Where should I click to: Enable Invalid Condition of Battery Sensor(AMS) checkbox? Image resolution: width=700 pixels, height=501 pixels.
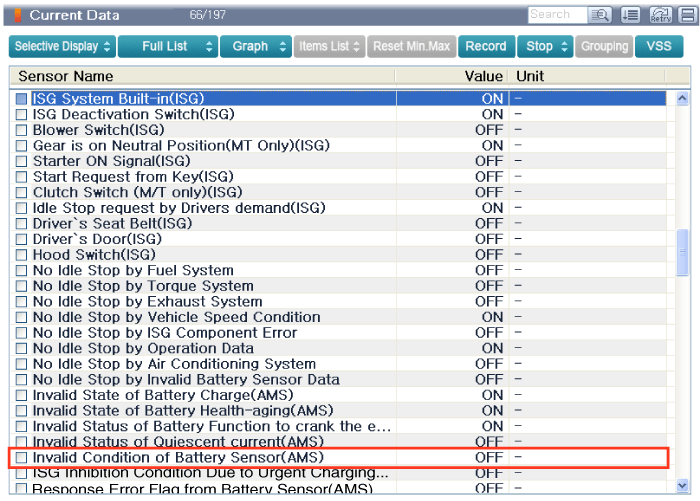tap(22, 457)
